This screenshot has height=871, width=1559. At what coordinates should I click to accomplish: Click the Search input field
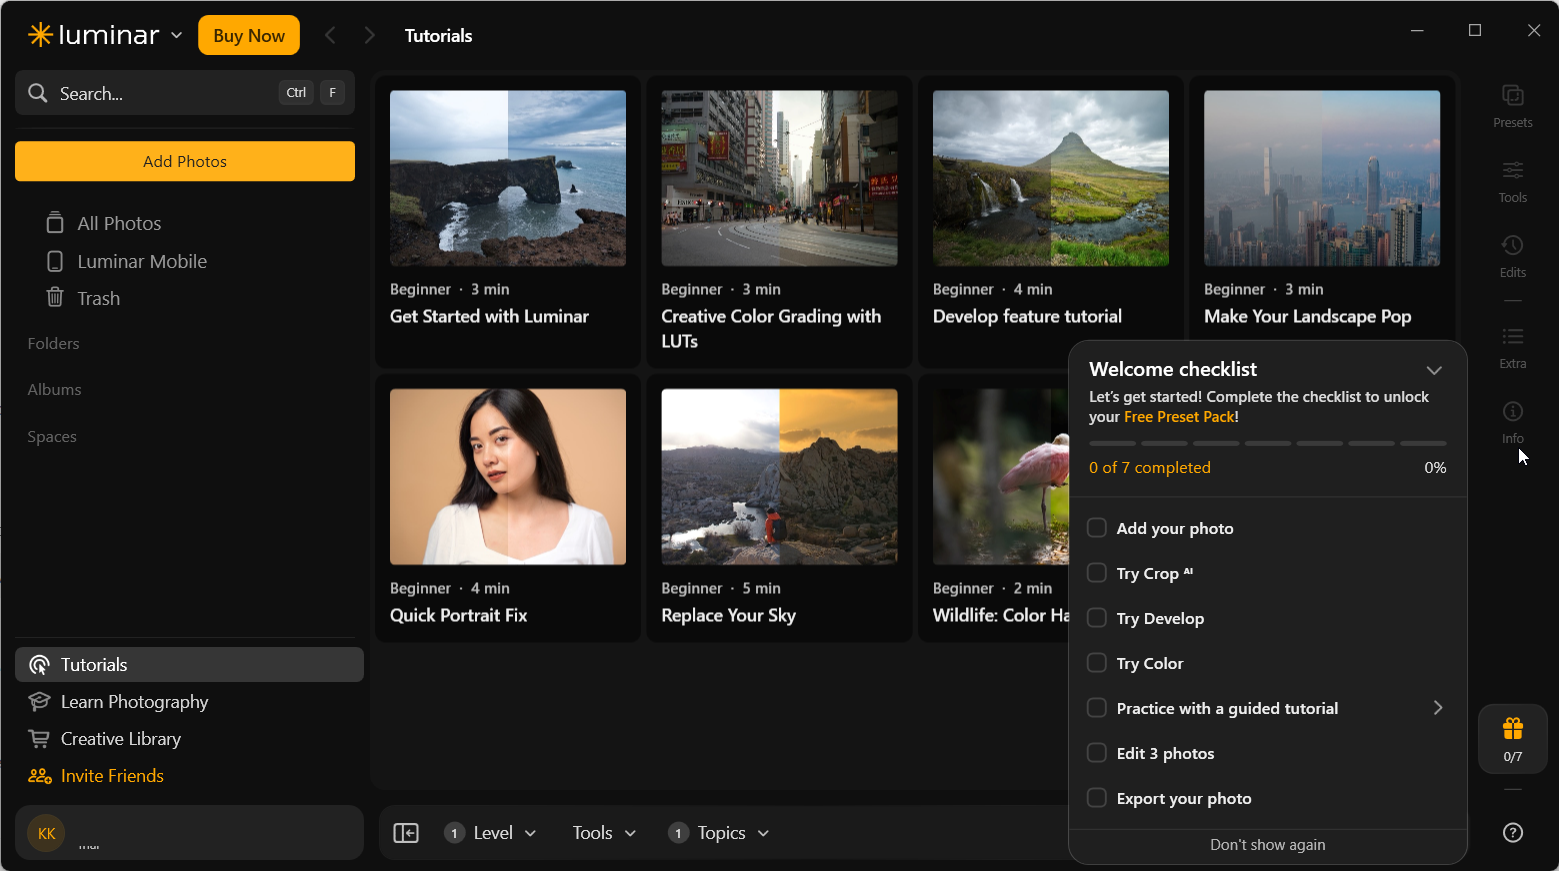[185, 93]
